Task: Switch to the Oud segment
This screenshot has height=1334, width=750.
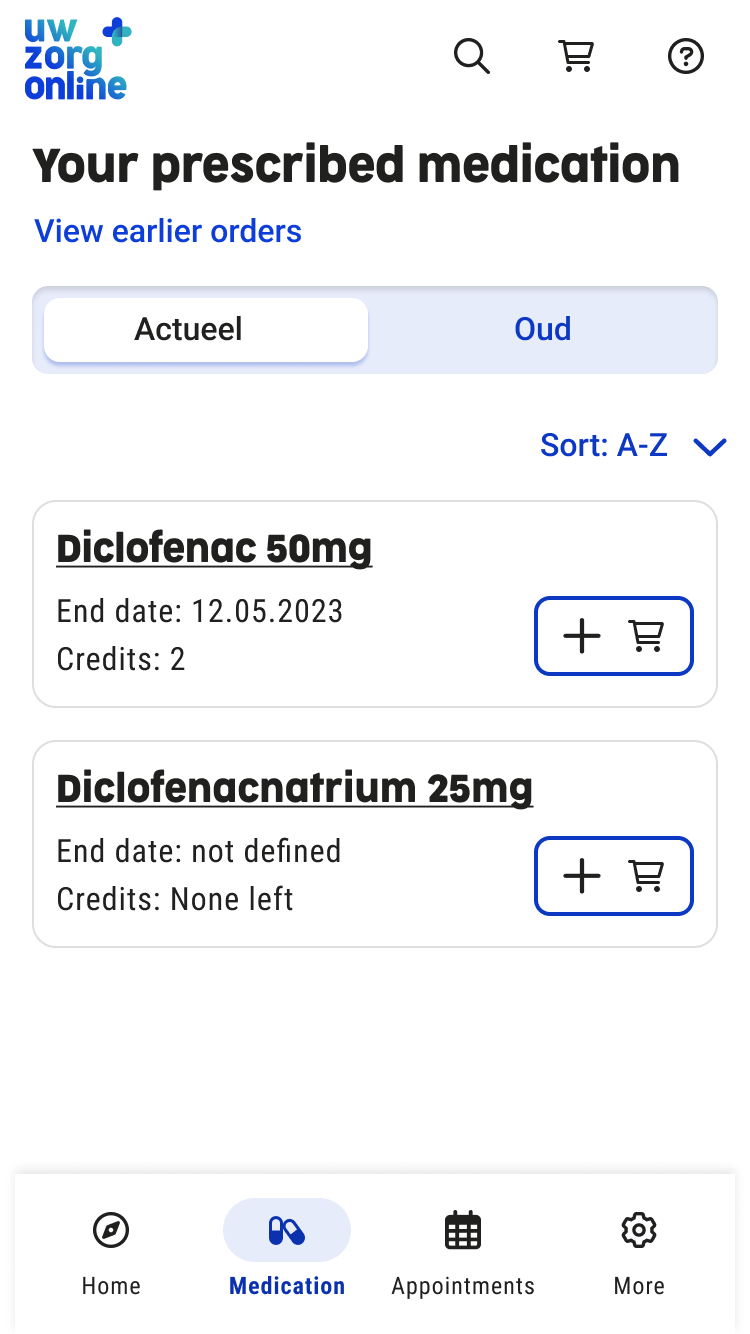Action: (543, 330)
